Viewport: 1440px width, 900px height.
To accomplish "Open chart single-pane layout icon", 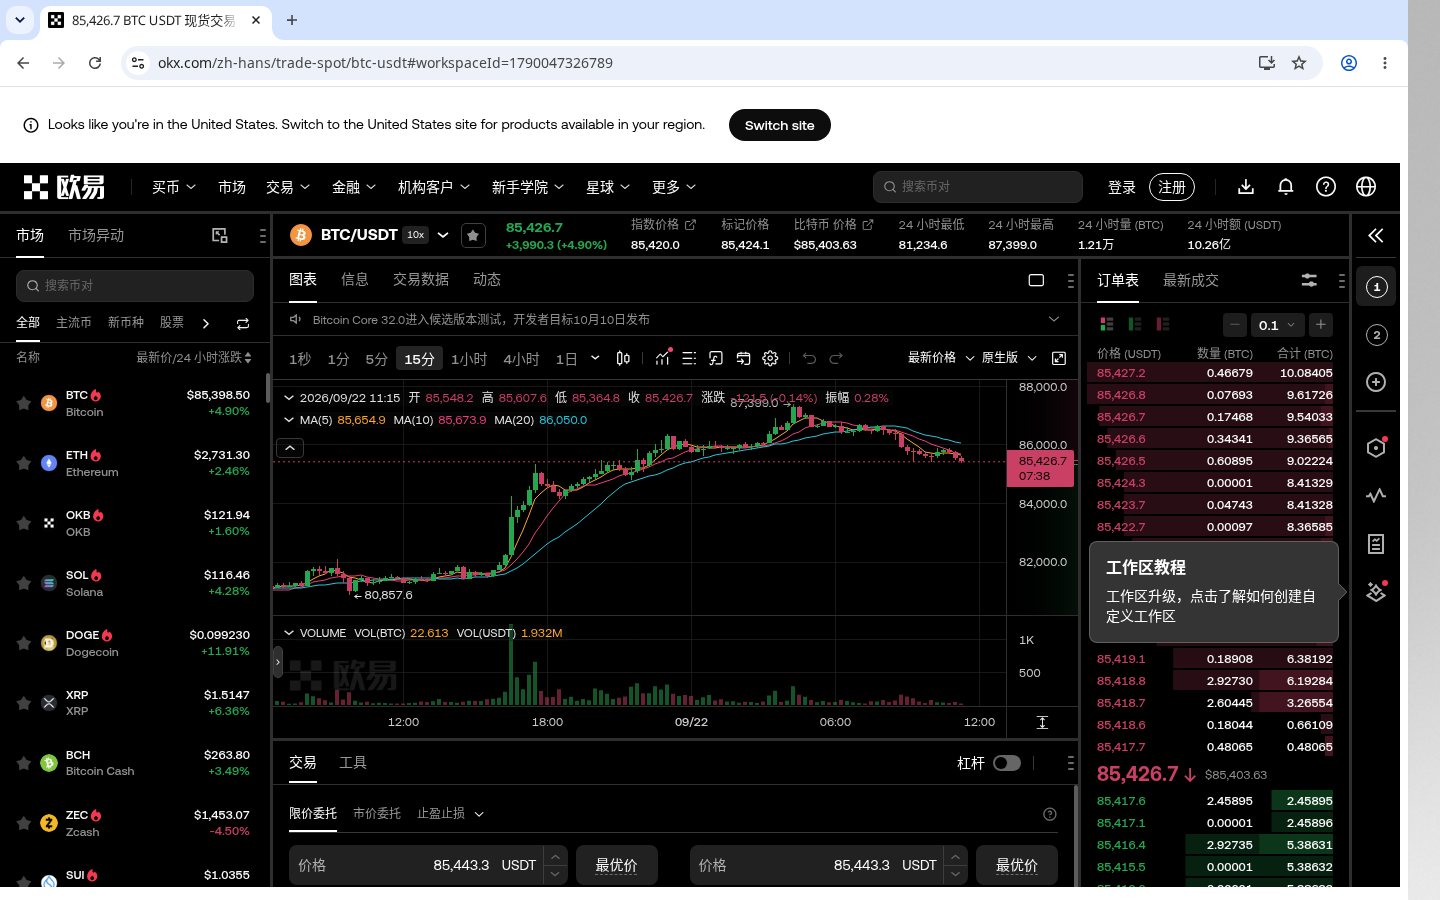I will [x=1036, y=280].
